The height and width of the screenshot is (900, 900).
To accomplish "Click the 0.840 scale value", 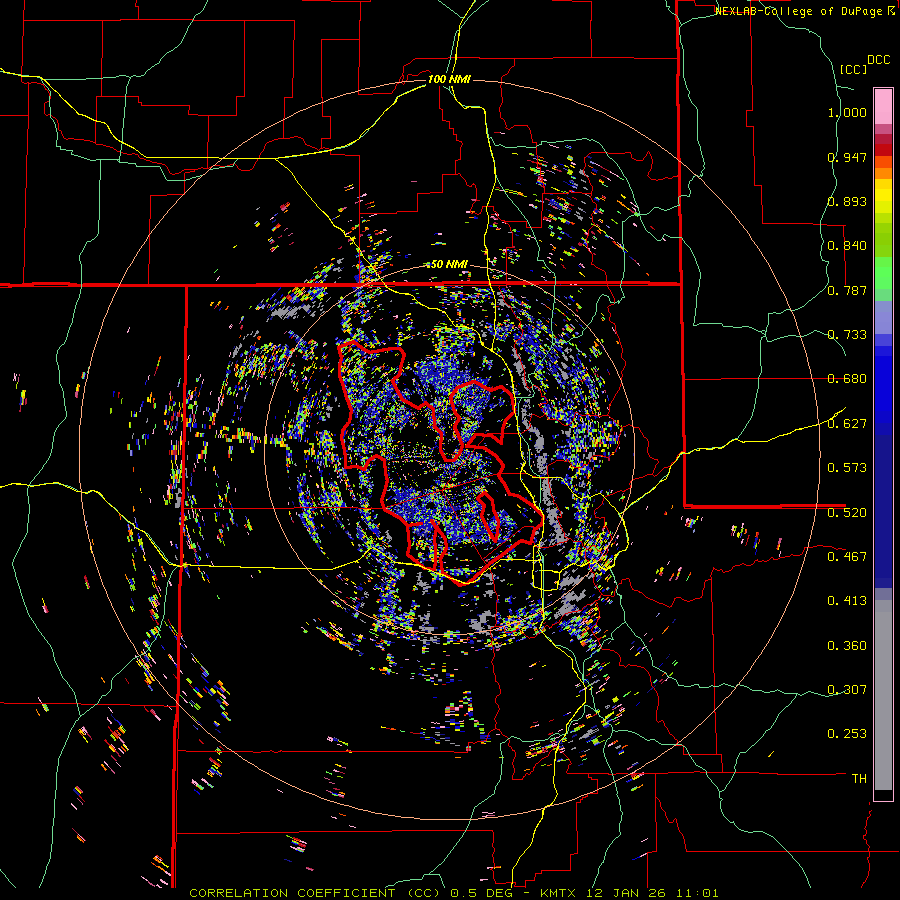I will (x=847, y=246).
